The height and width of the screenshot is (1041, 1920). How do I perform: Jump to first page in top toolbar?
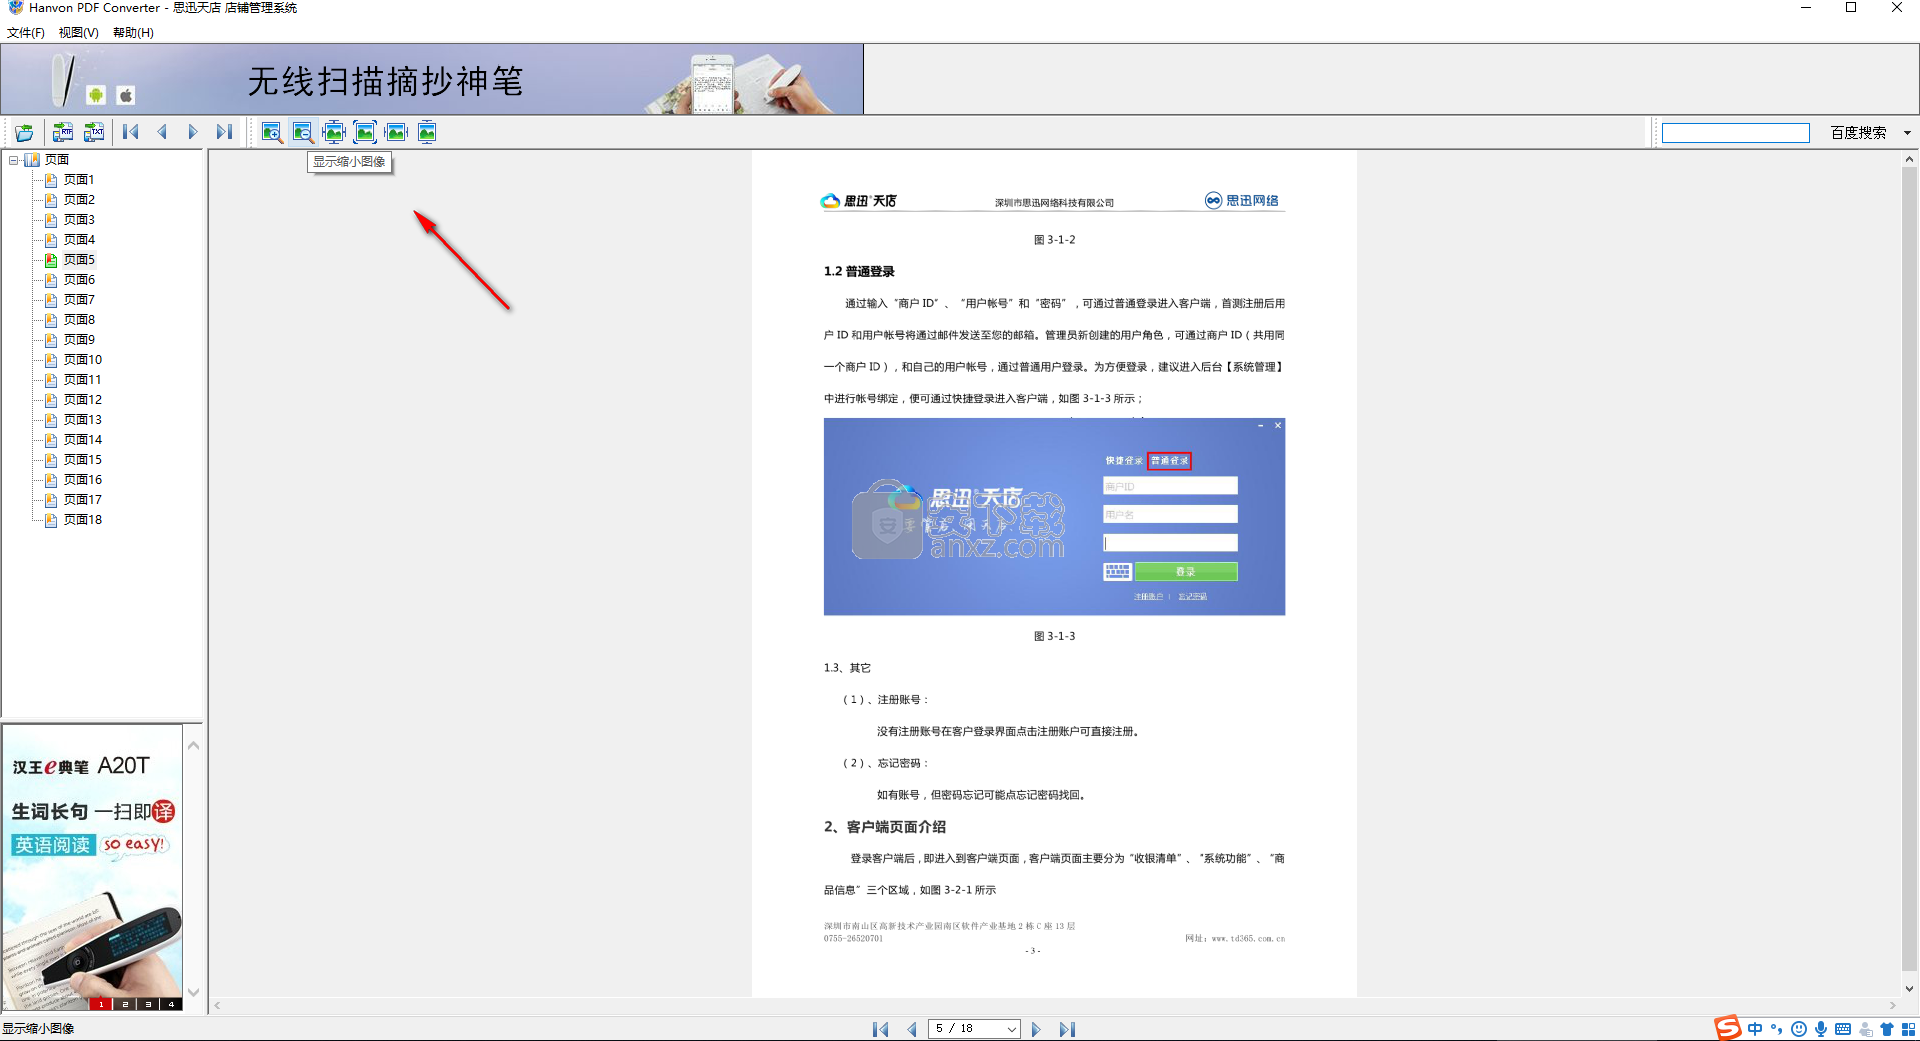131,132
